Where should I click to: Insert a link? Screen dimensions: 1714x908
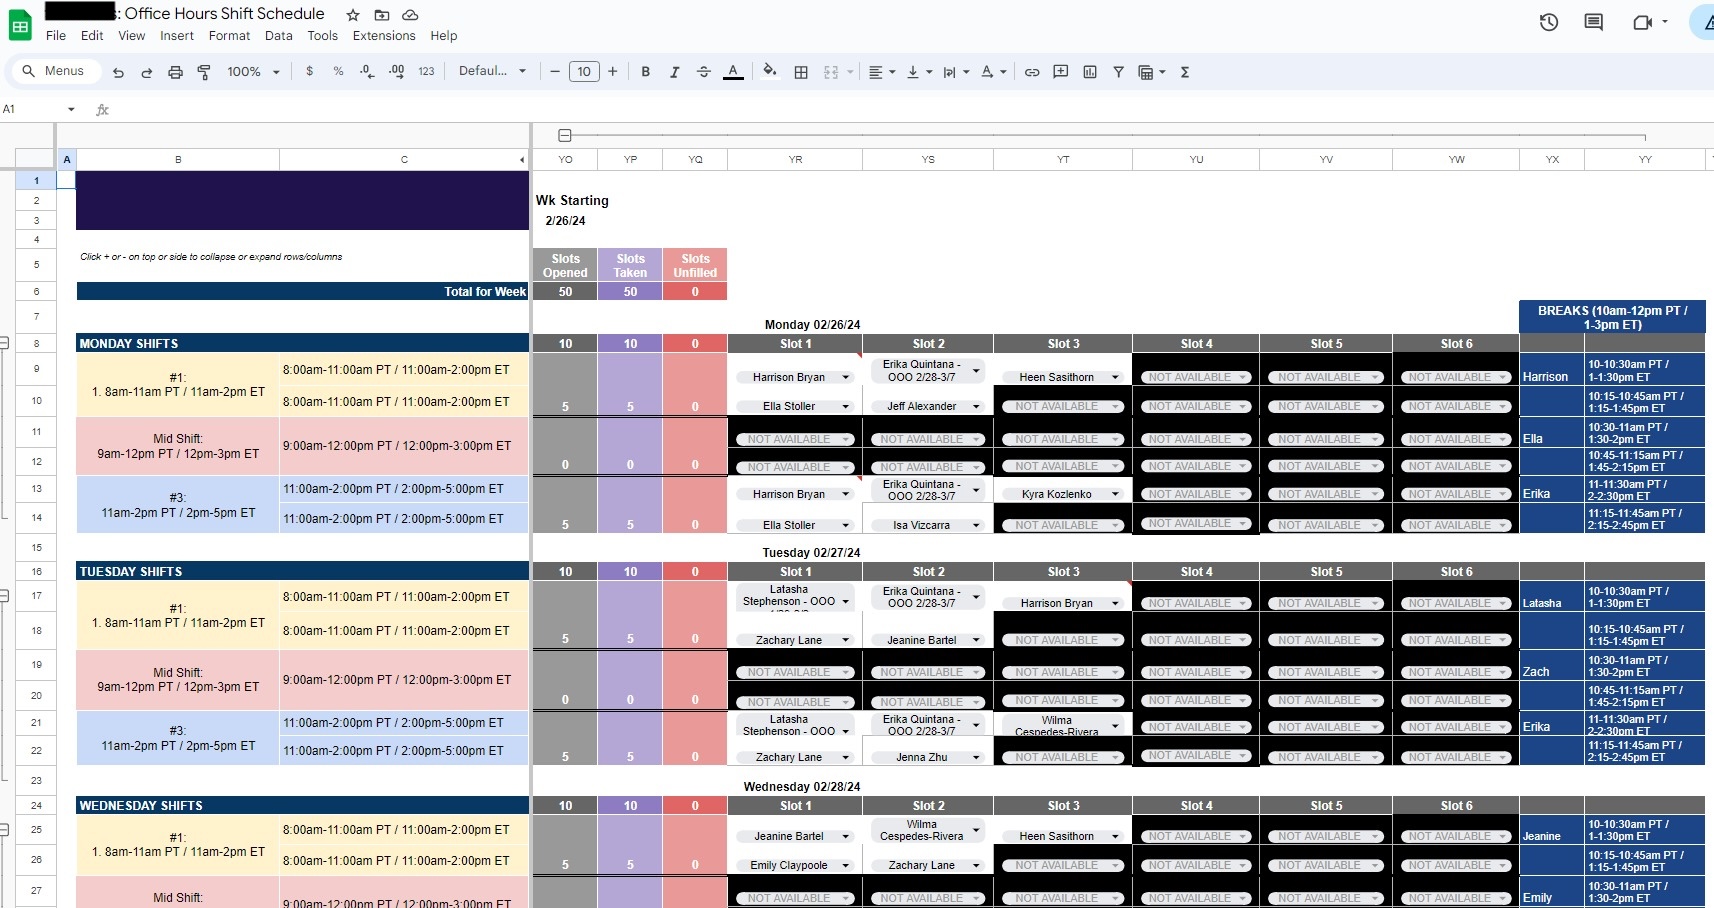(1032, 72)
